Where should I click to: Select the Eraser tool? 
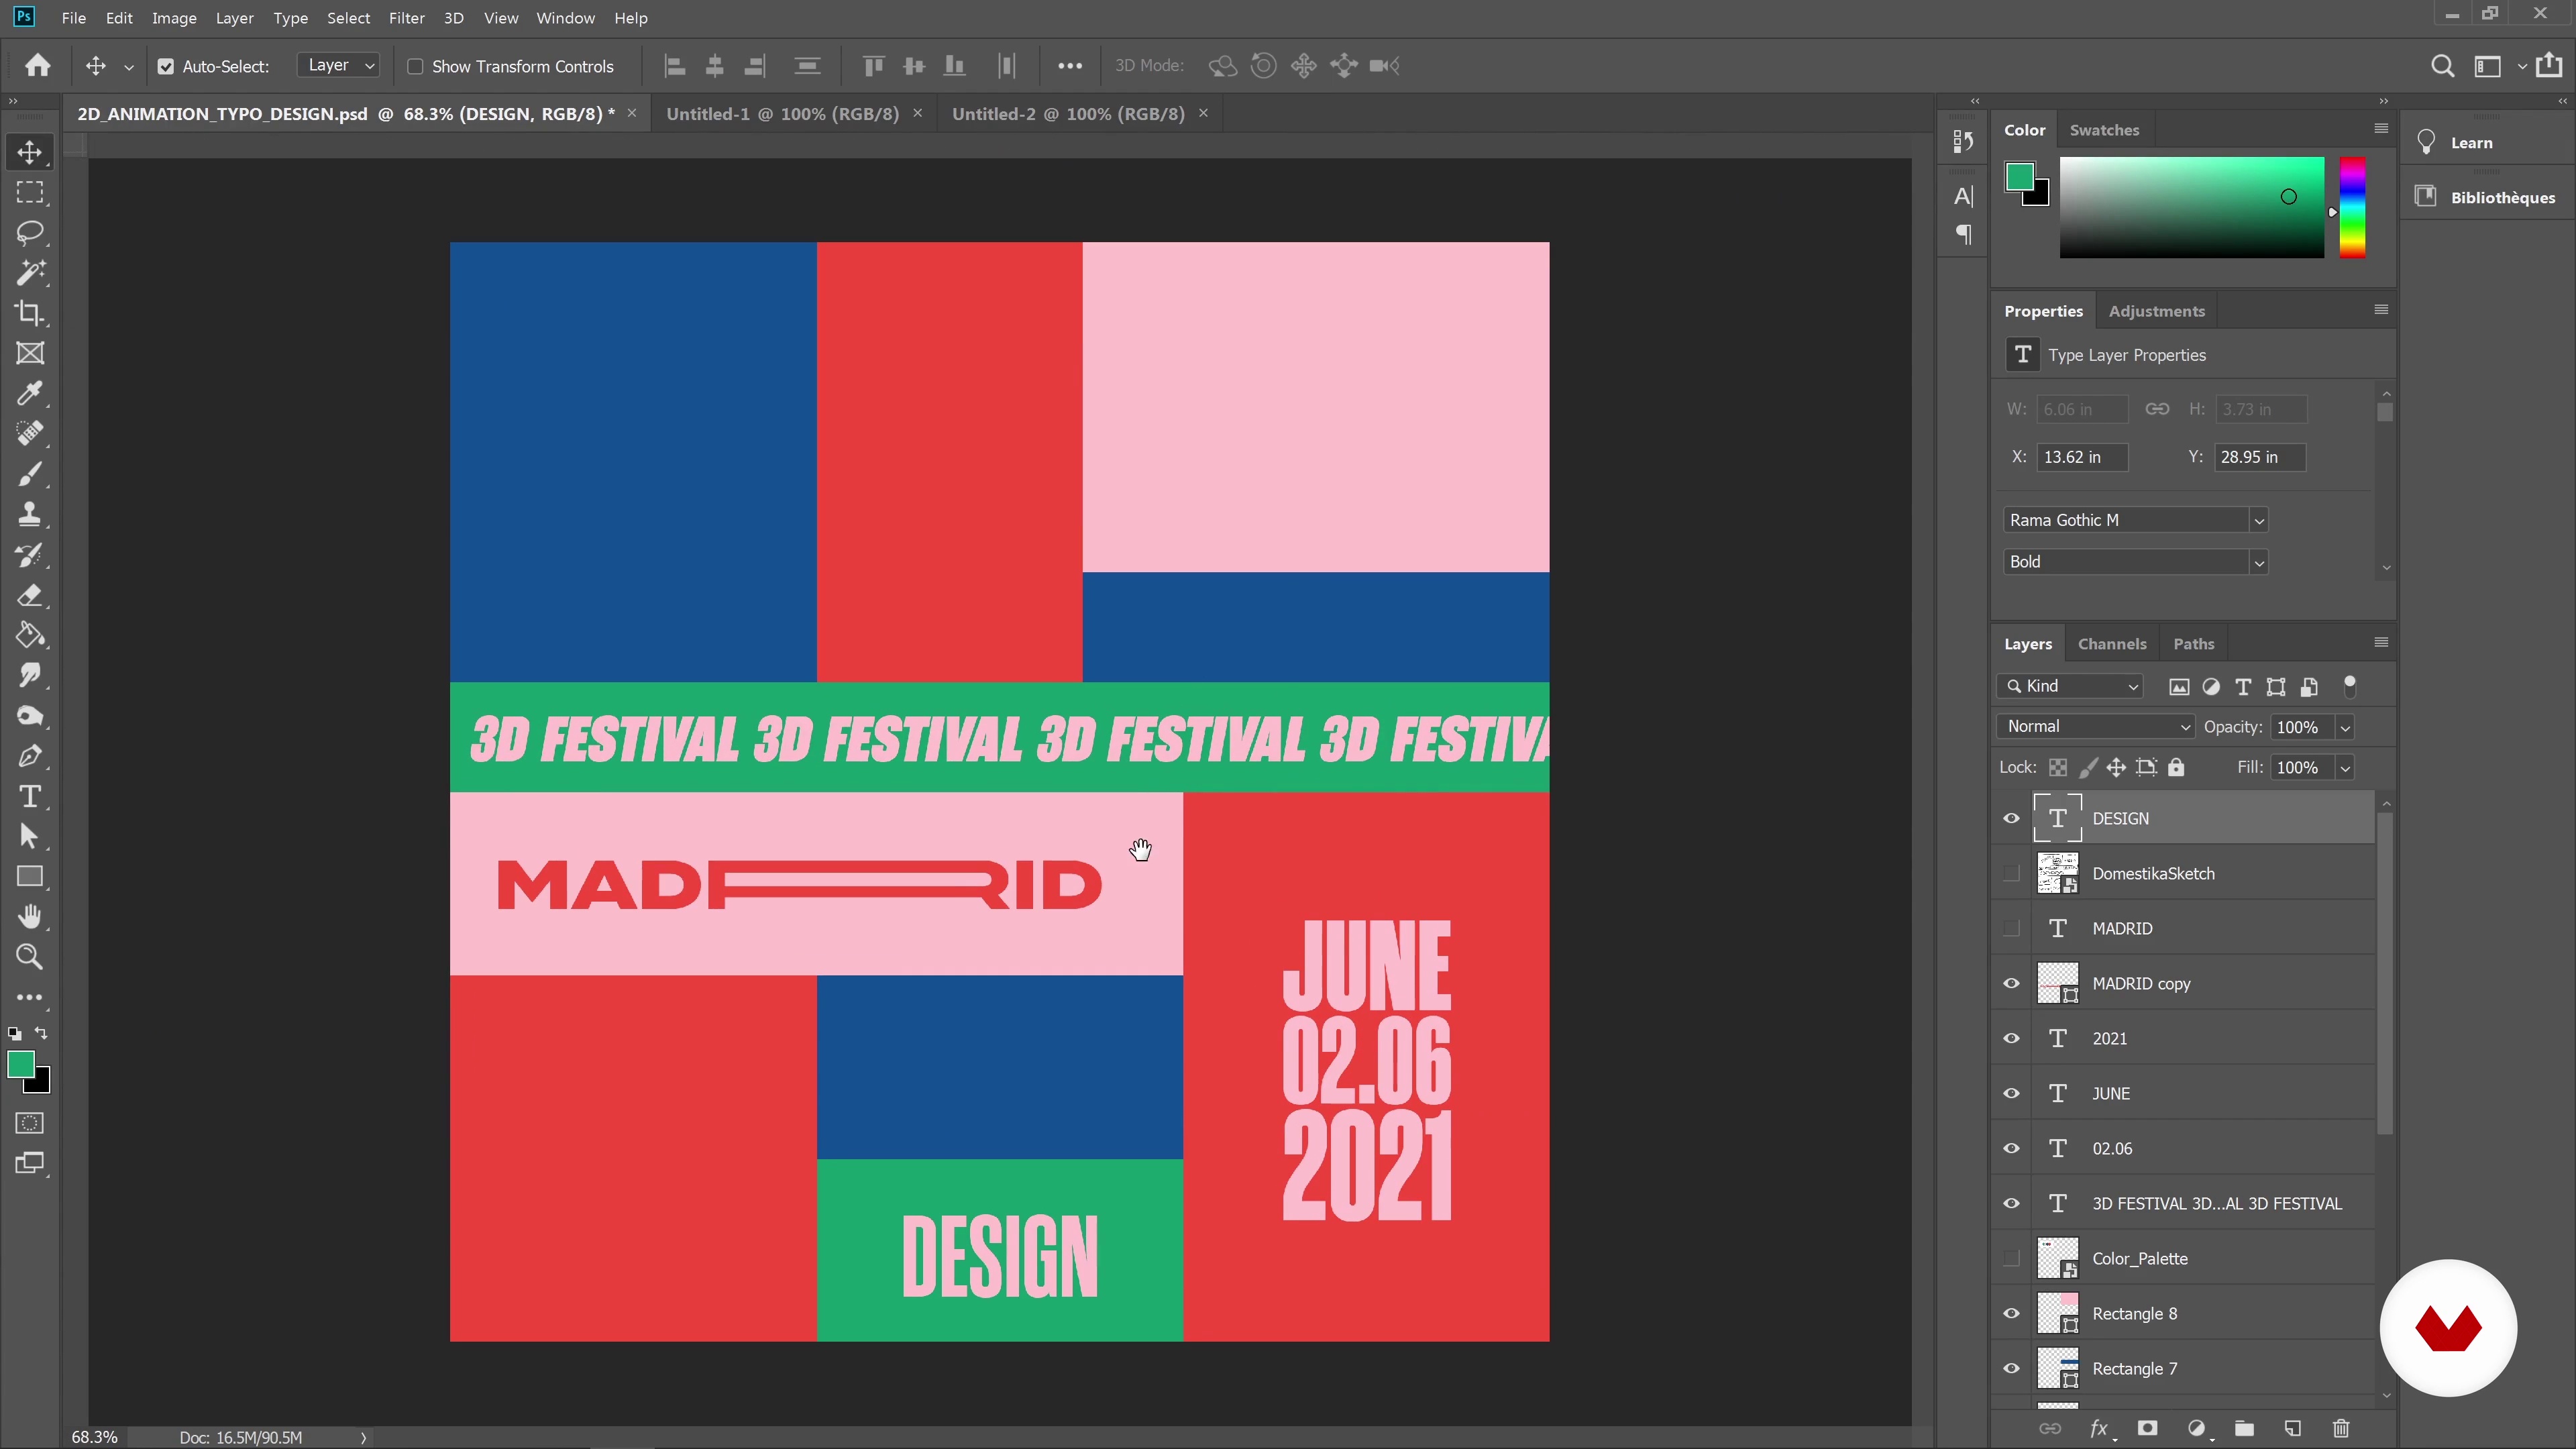click(x=30, y=595)
